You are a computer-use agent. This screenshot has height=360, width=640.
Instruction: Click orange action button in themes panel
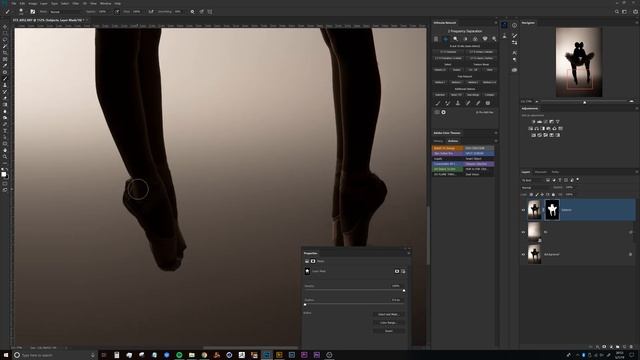(x=448, y=148)
